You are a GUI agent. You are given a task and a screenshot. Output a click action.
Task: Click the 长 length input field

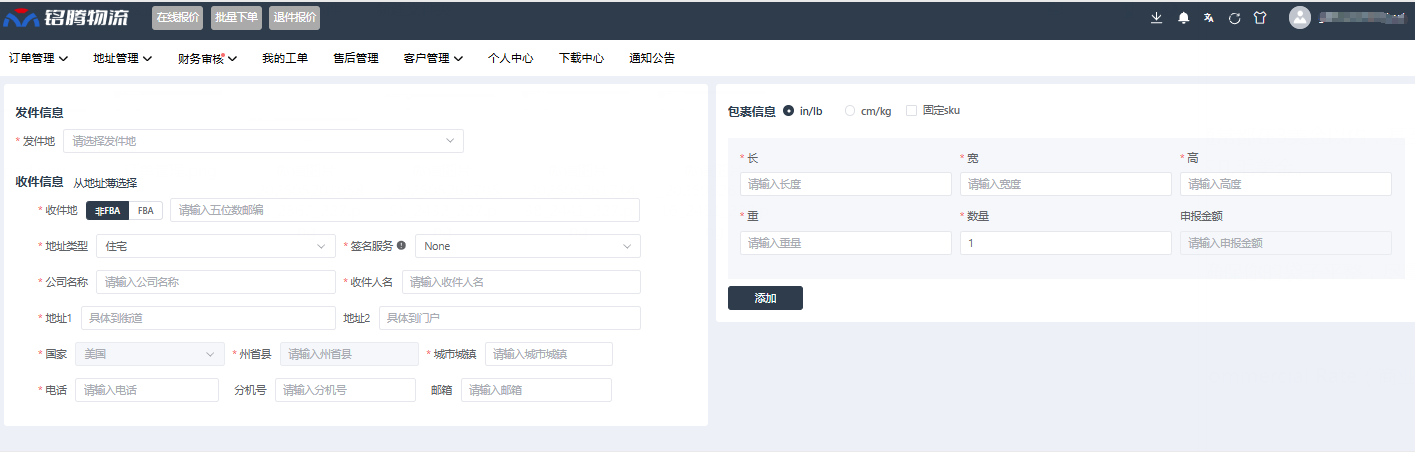pyautogui.click(x=846, y=184)
